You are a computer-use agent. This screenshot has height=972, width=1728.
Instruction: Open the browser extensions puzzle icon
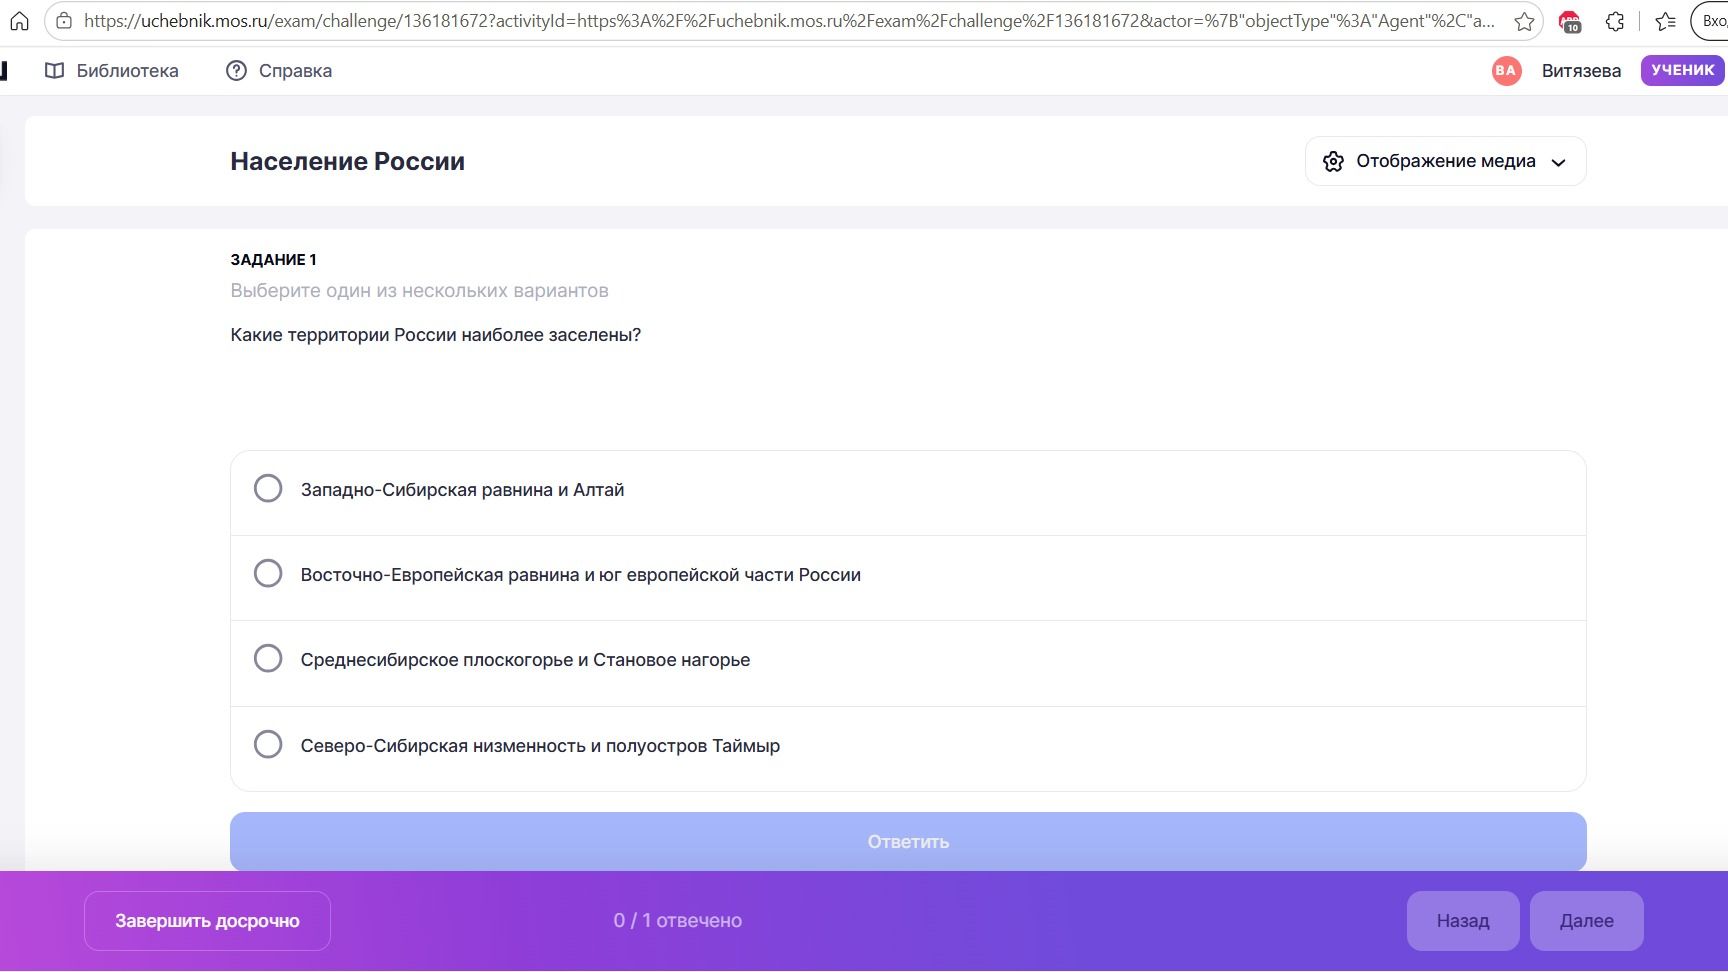pyautogui.click(x=1615, y=21)
